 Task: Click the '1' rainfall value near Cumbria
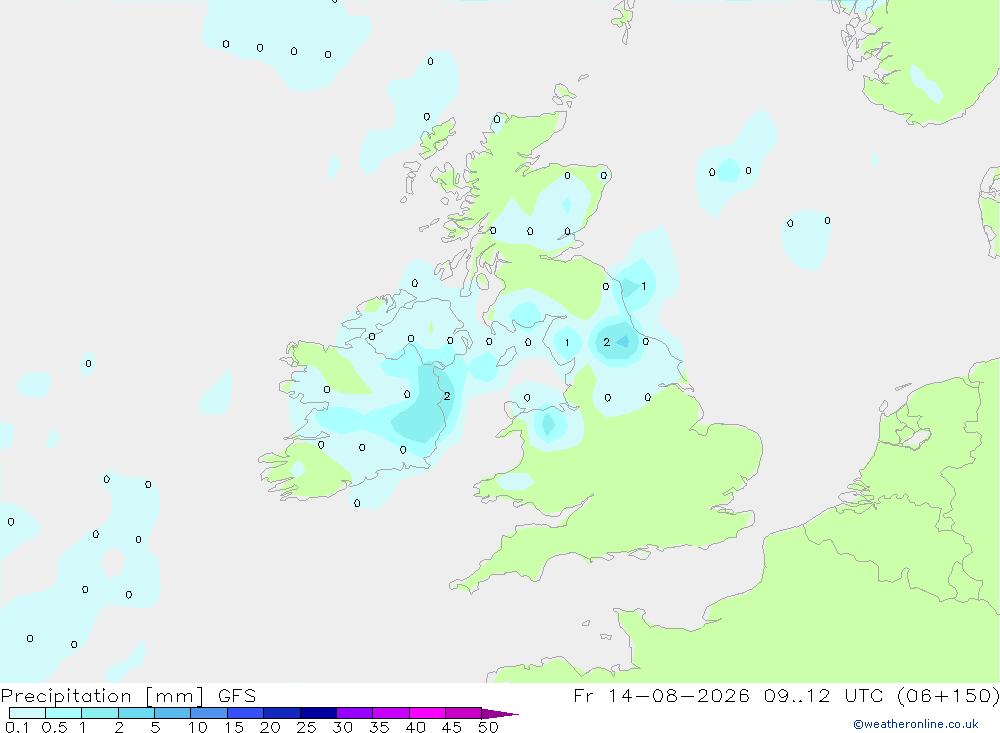(x=567, y=343)
